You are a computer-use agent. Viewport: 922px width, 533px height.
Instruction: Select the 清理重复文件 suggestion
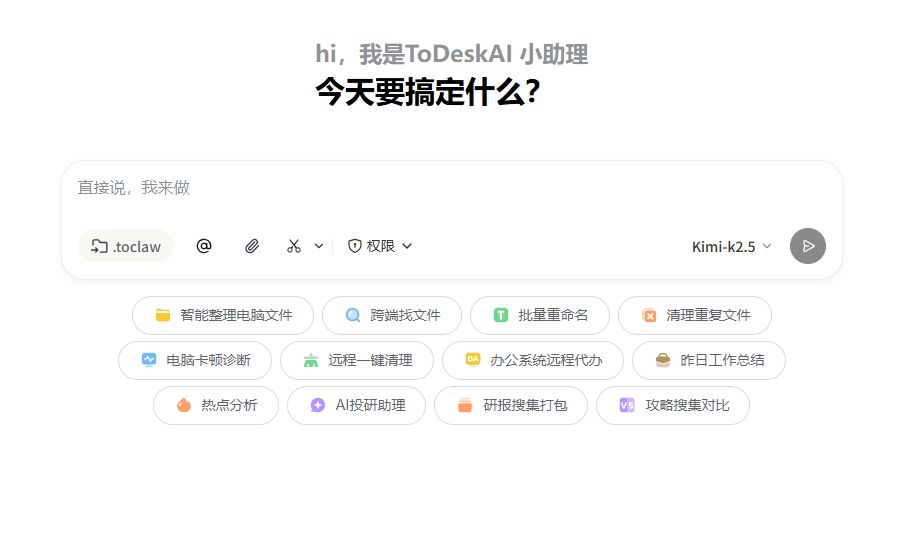(x=694, y=315)
